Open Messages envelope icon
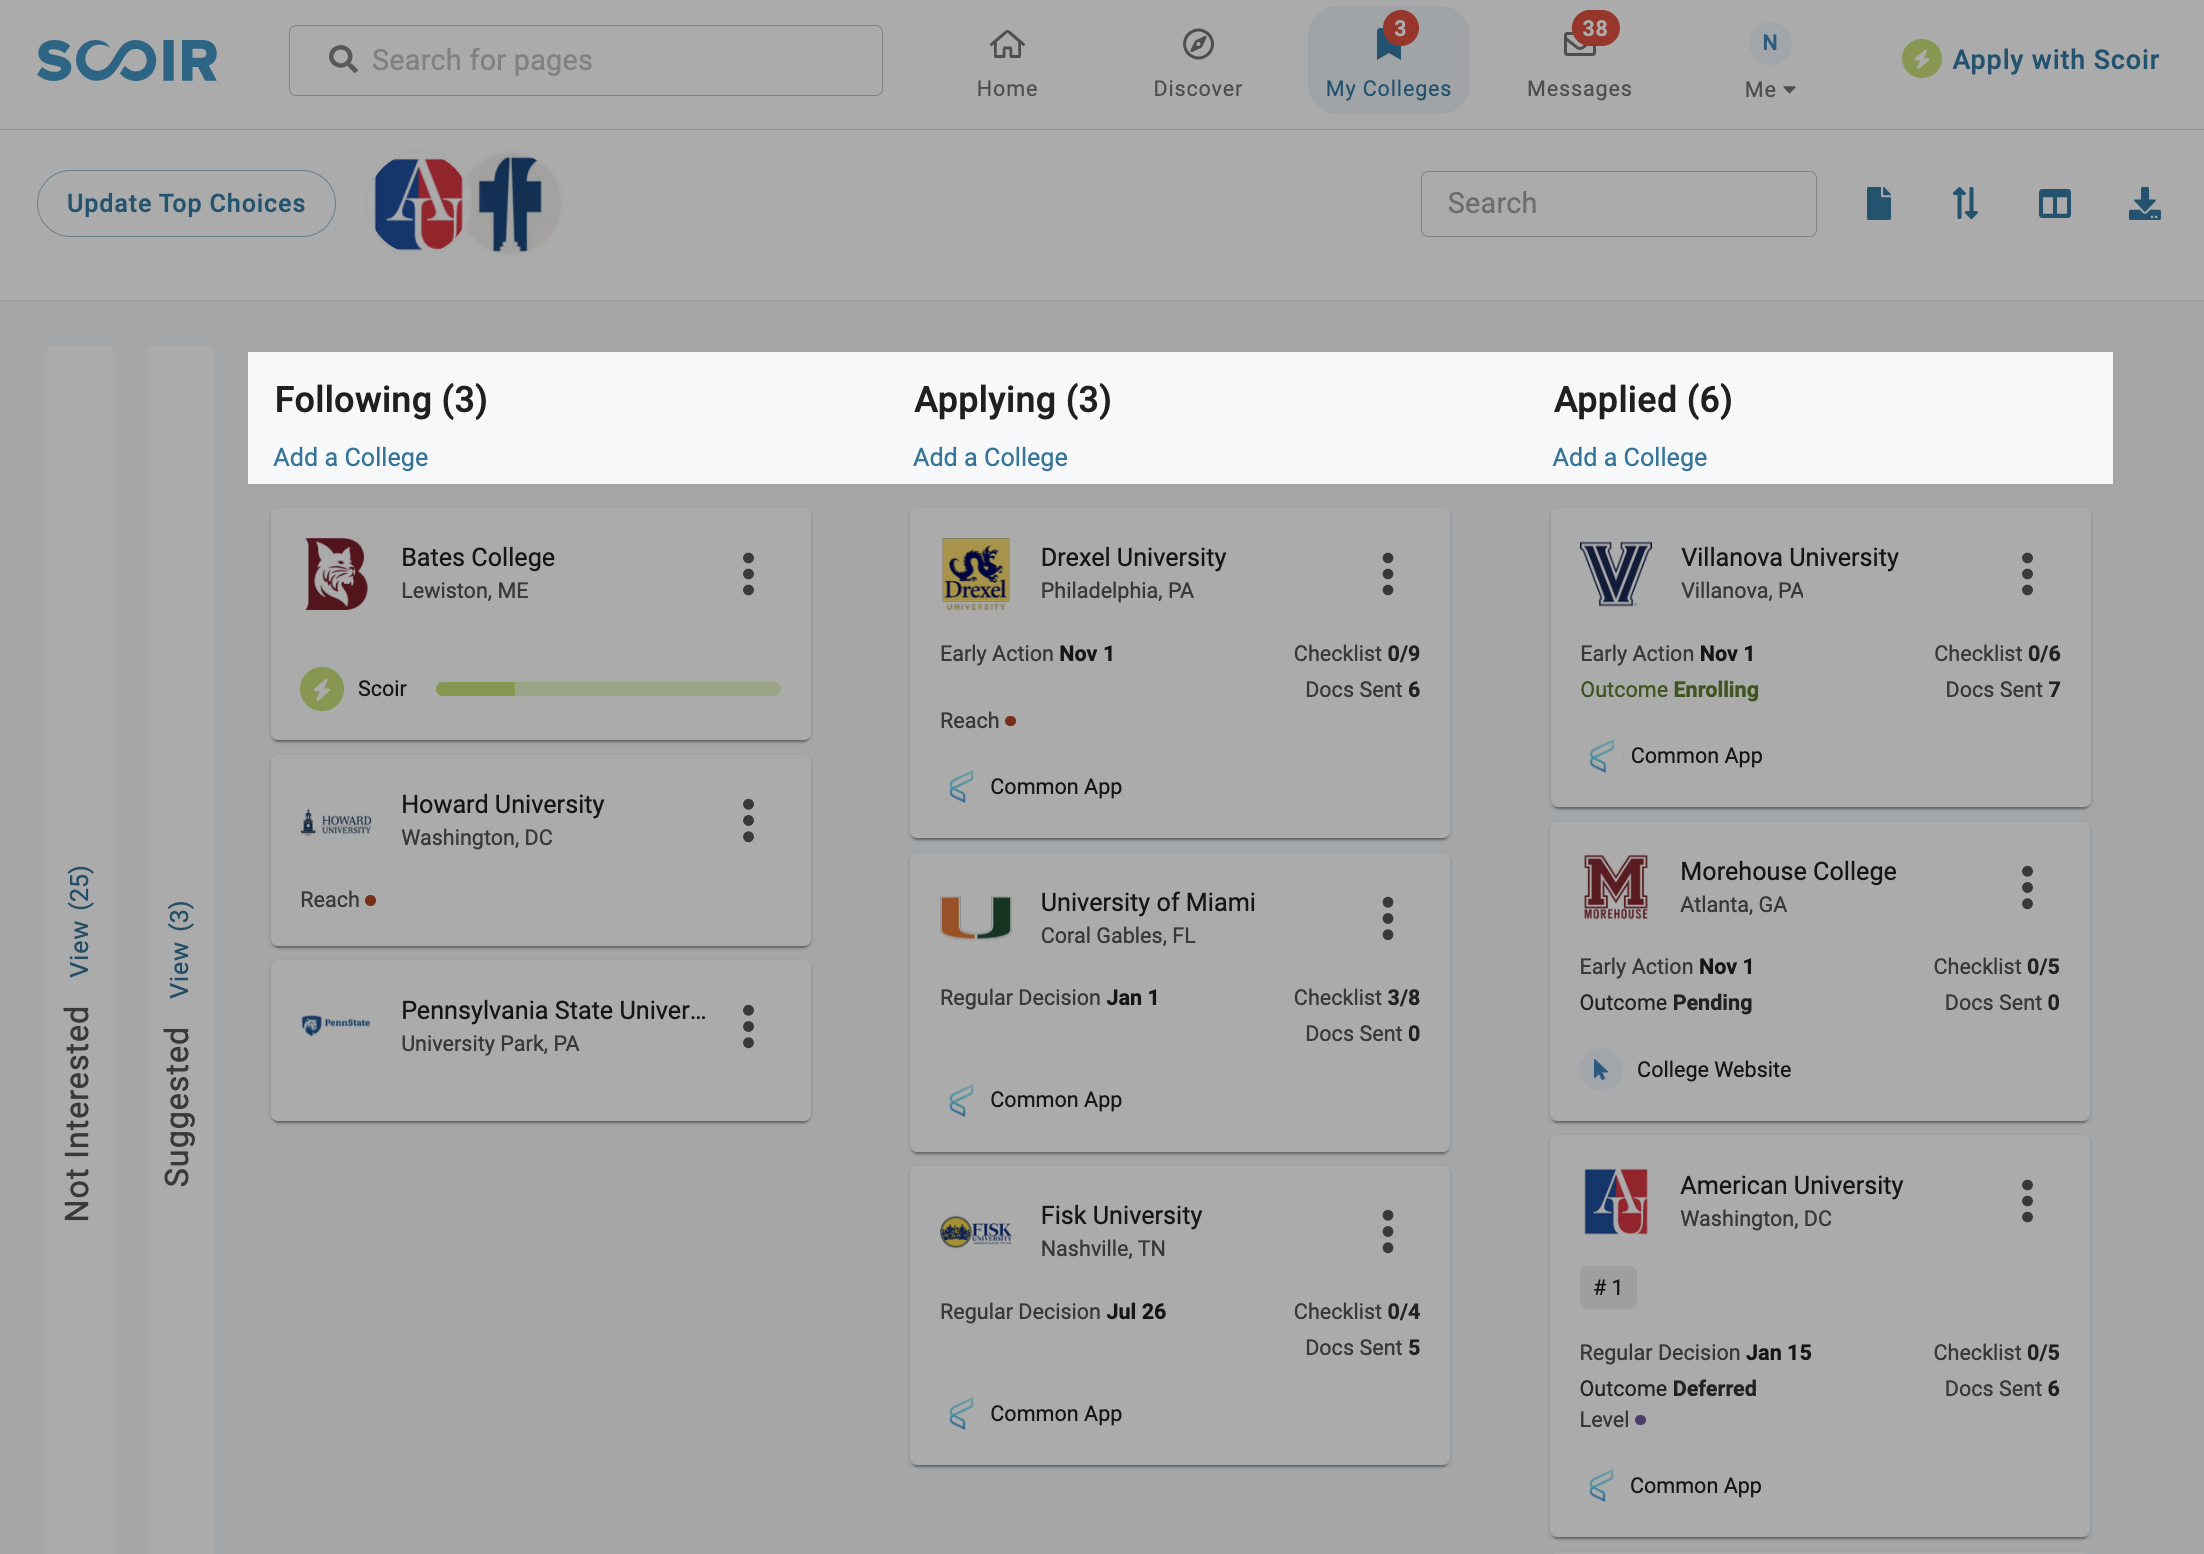 coord(1579,44)
